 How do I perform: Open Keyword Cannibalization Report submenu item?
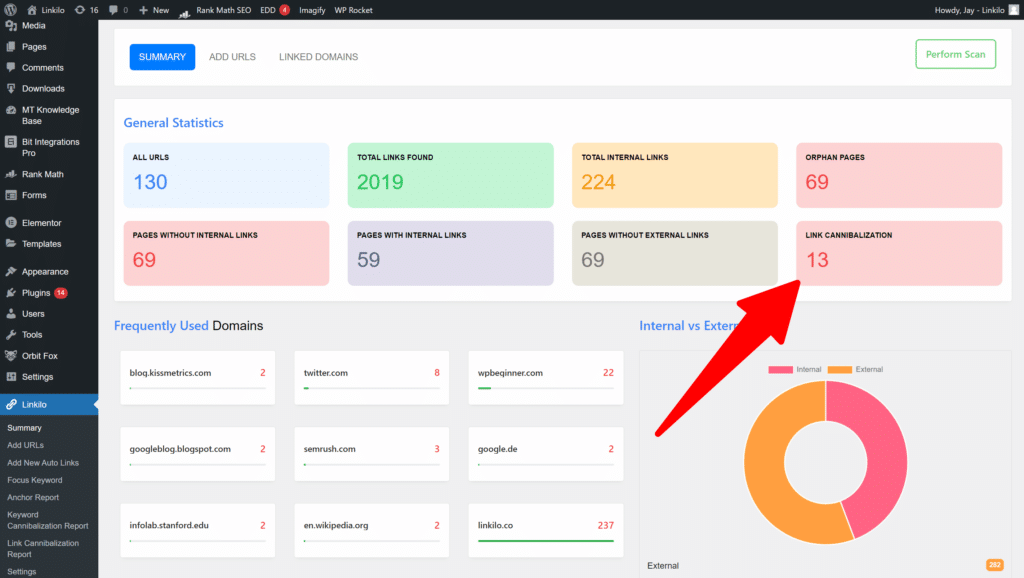click(48, 520)
